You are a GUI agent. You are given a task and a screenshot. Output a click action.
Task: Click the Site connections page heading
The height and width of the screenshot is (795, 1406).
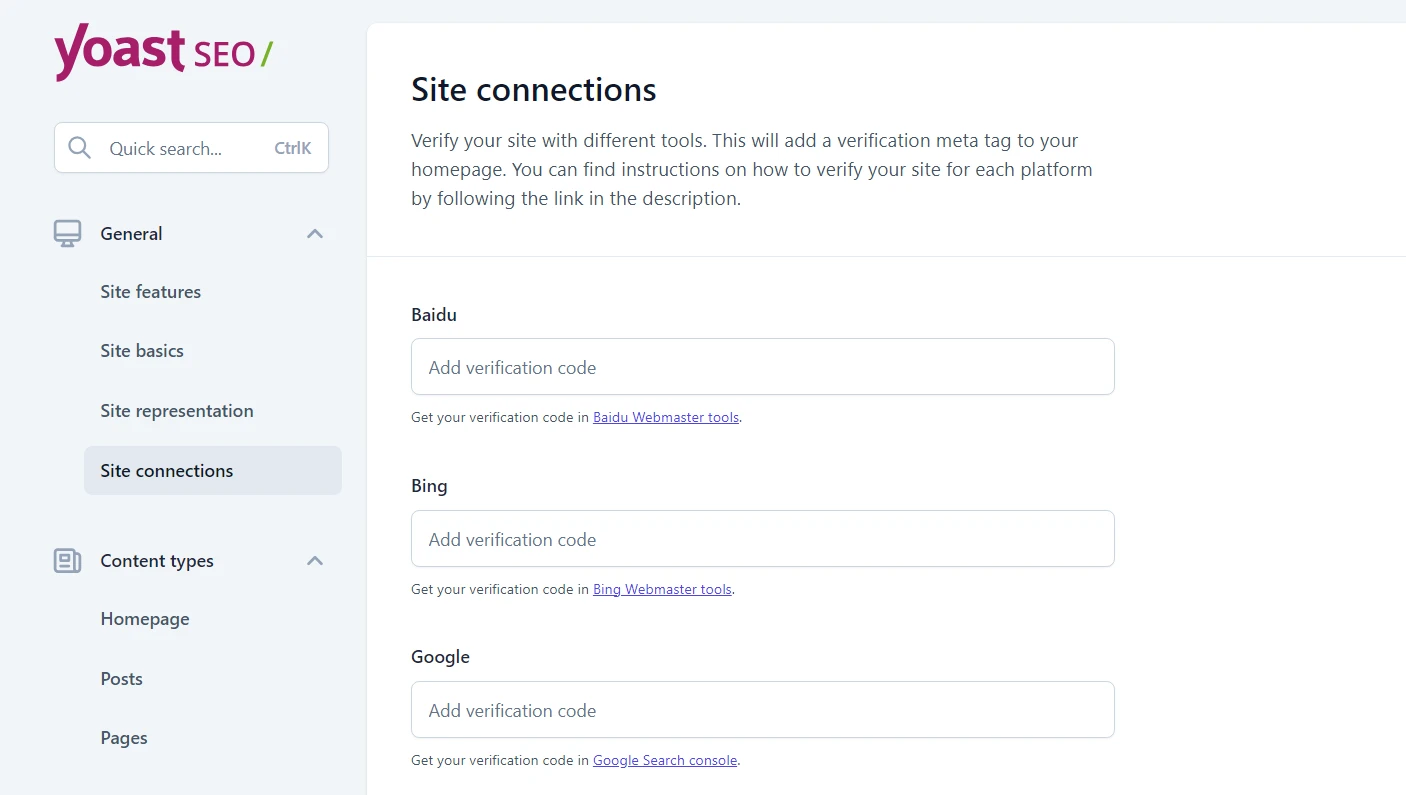[x=534, y=90]
